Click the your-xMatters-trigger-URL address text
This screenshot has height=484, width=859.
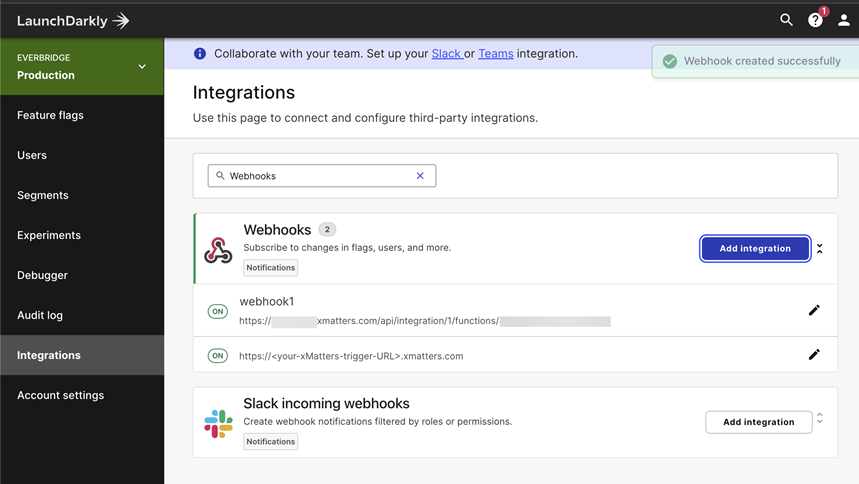pyautogui.click(x=351, y=356)
